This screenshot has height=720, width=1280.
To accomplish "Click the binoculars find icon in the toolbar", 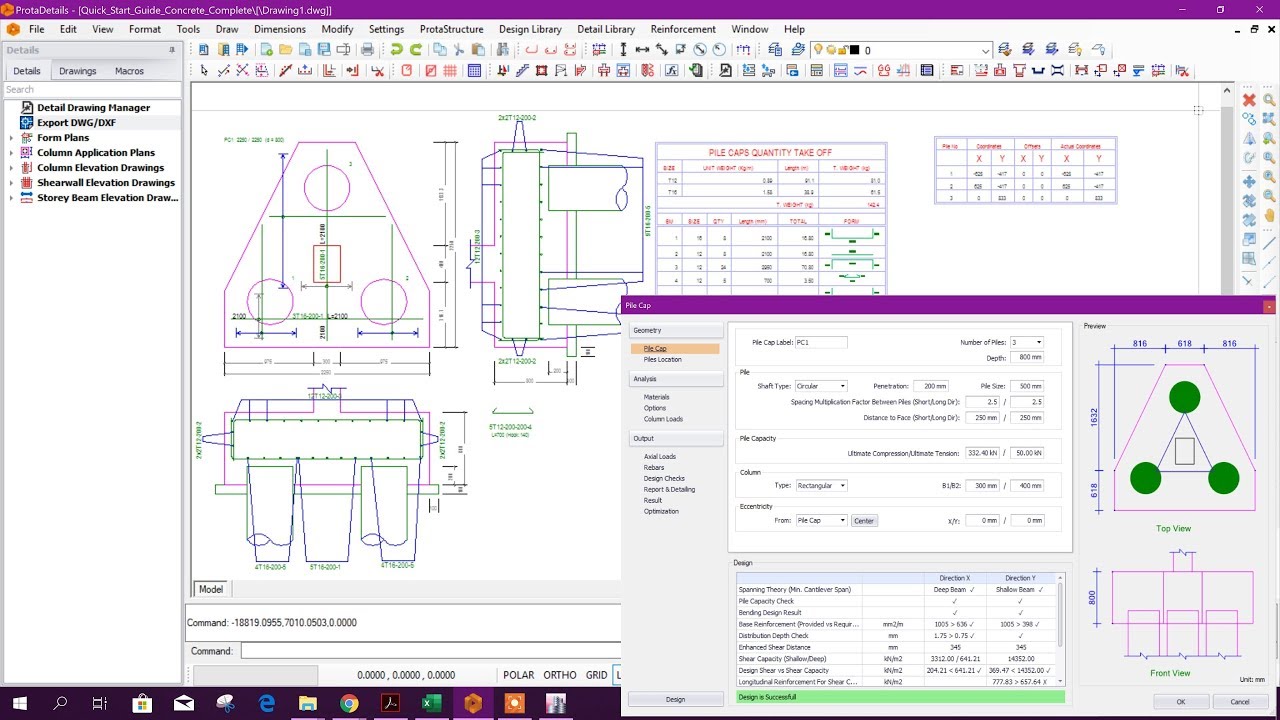I will (x=503, y=49).
